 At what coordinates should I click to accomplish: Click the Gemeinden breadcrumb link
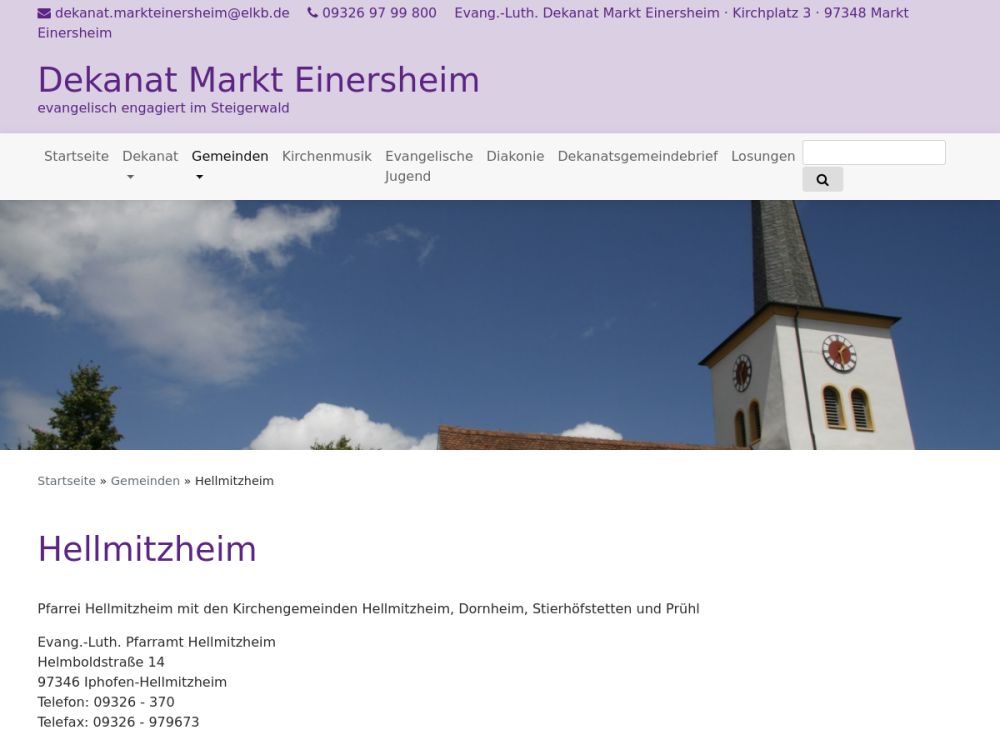pyautogui.click(x=145, y=481)
